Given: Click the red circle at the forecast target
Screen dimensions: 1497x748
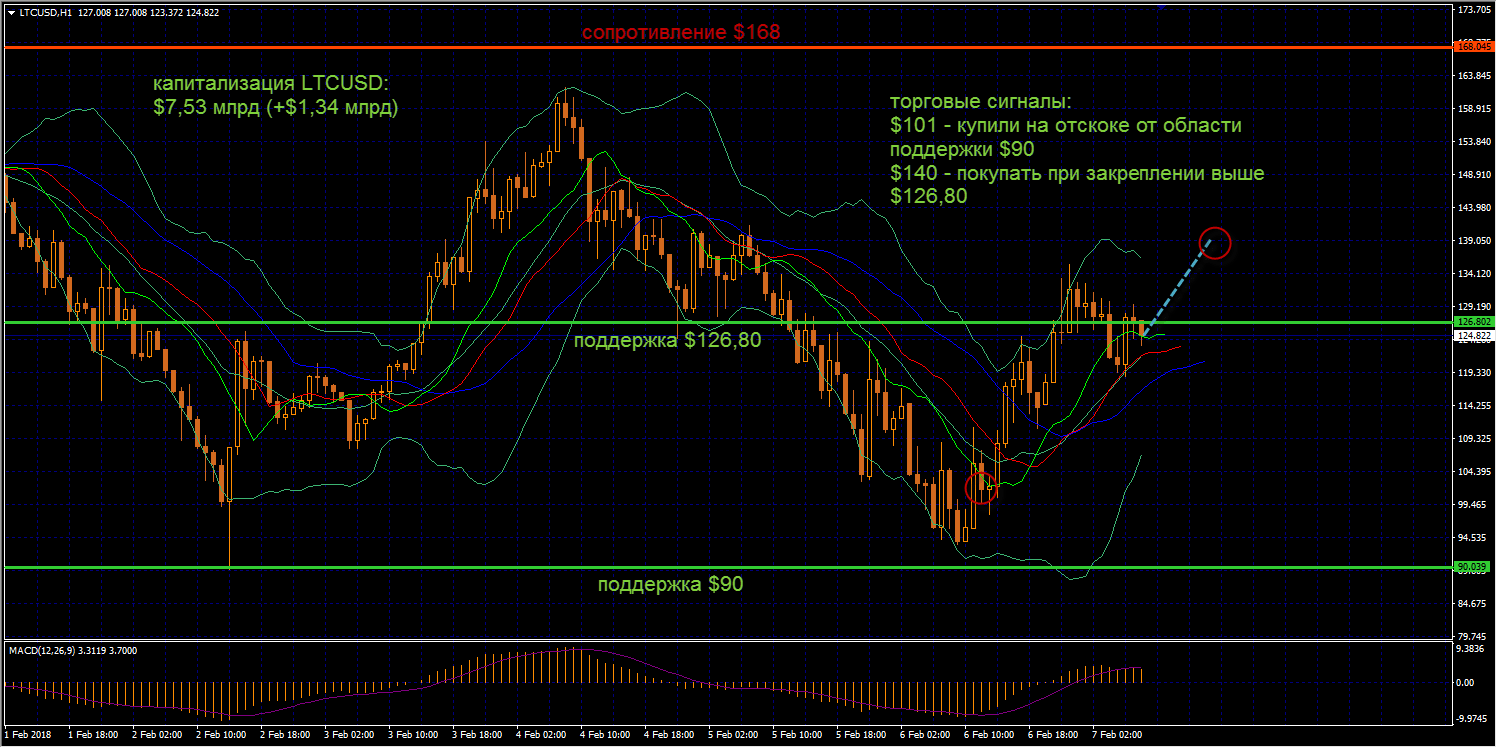Looking at the screenshot, I should [x=1214, y=242].
